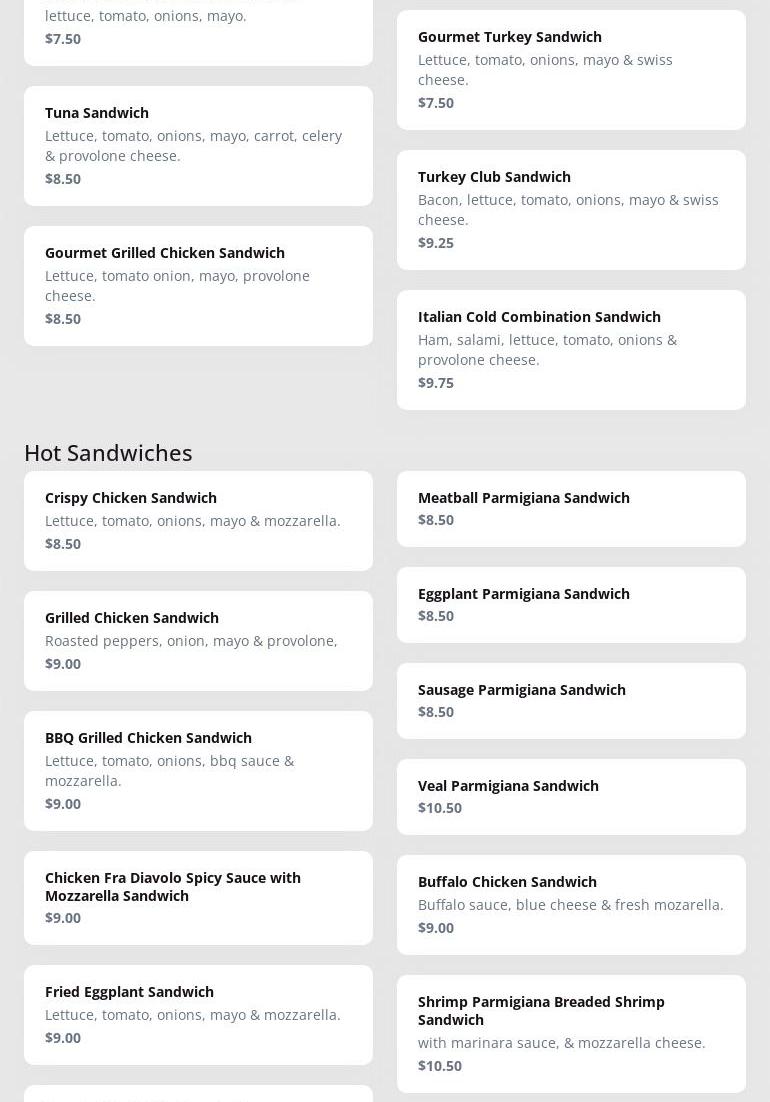
Task: Choose the Veal Parmigiana Sandwich
Action: point(571,796)
